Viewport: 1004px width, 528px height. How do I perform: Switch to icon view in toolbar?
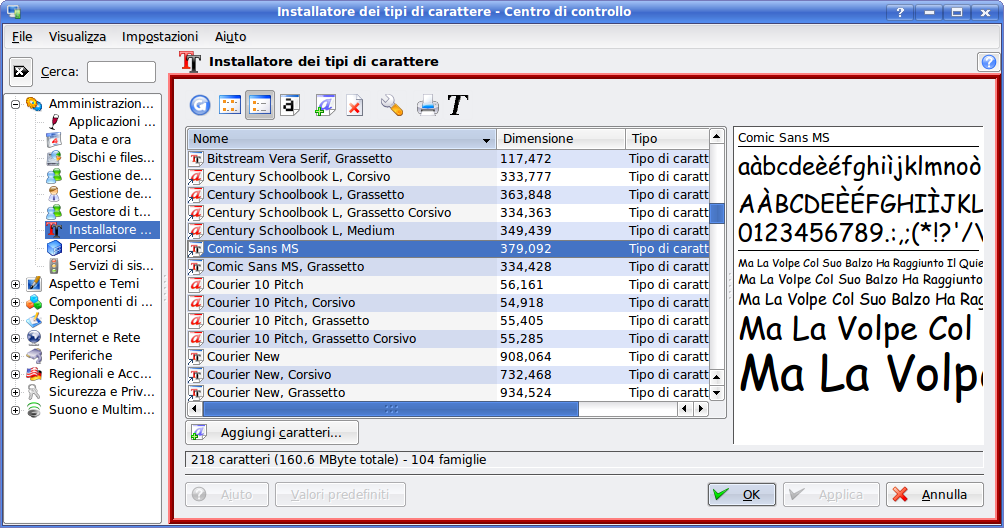click(230, 104)
